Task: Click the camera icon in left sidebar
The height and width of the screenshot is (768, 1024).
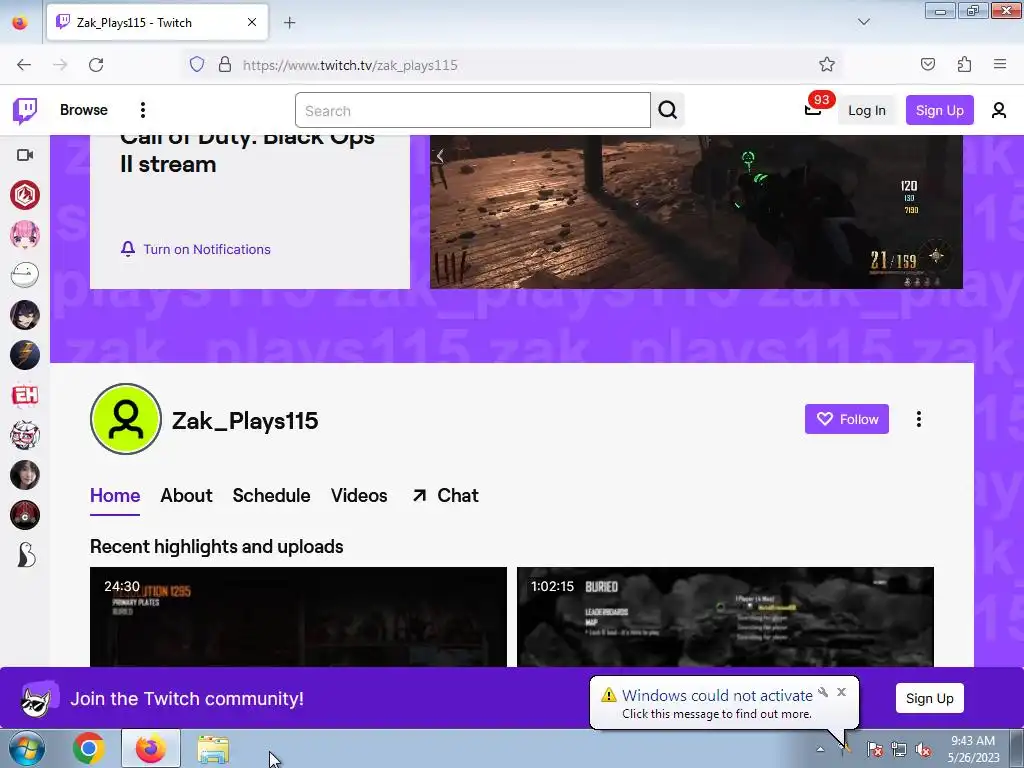Action: point(25,155)
